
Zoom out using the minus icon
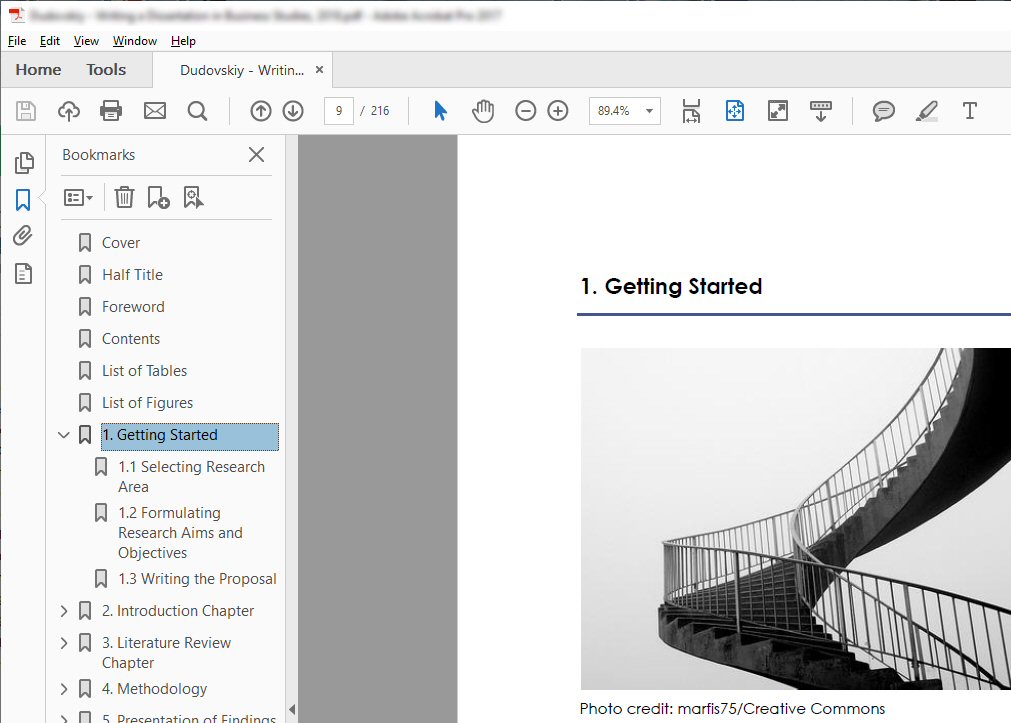525,111
